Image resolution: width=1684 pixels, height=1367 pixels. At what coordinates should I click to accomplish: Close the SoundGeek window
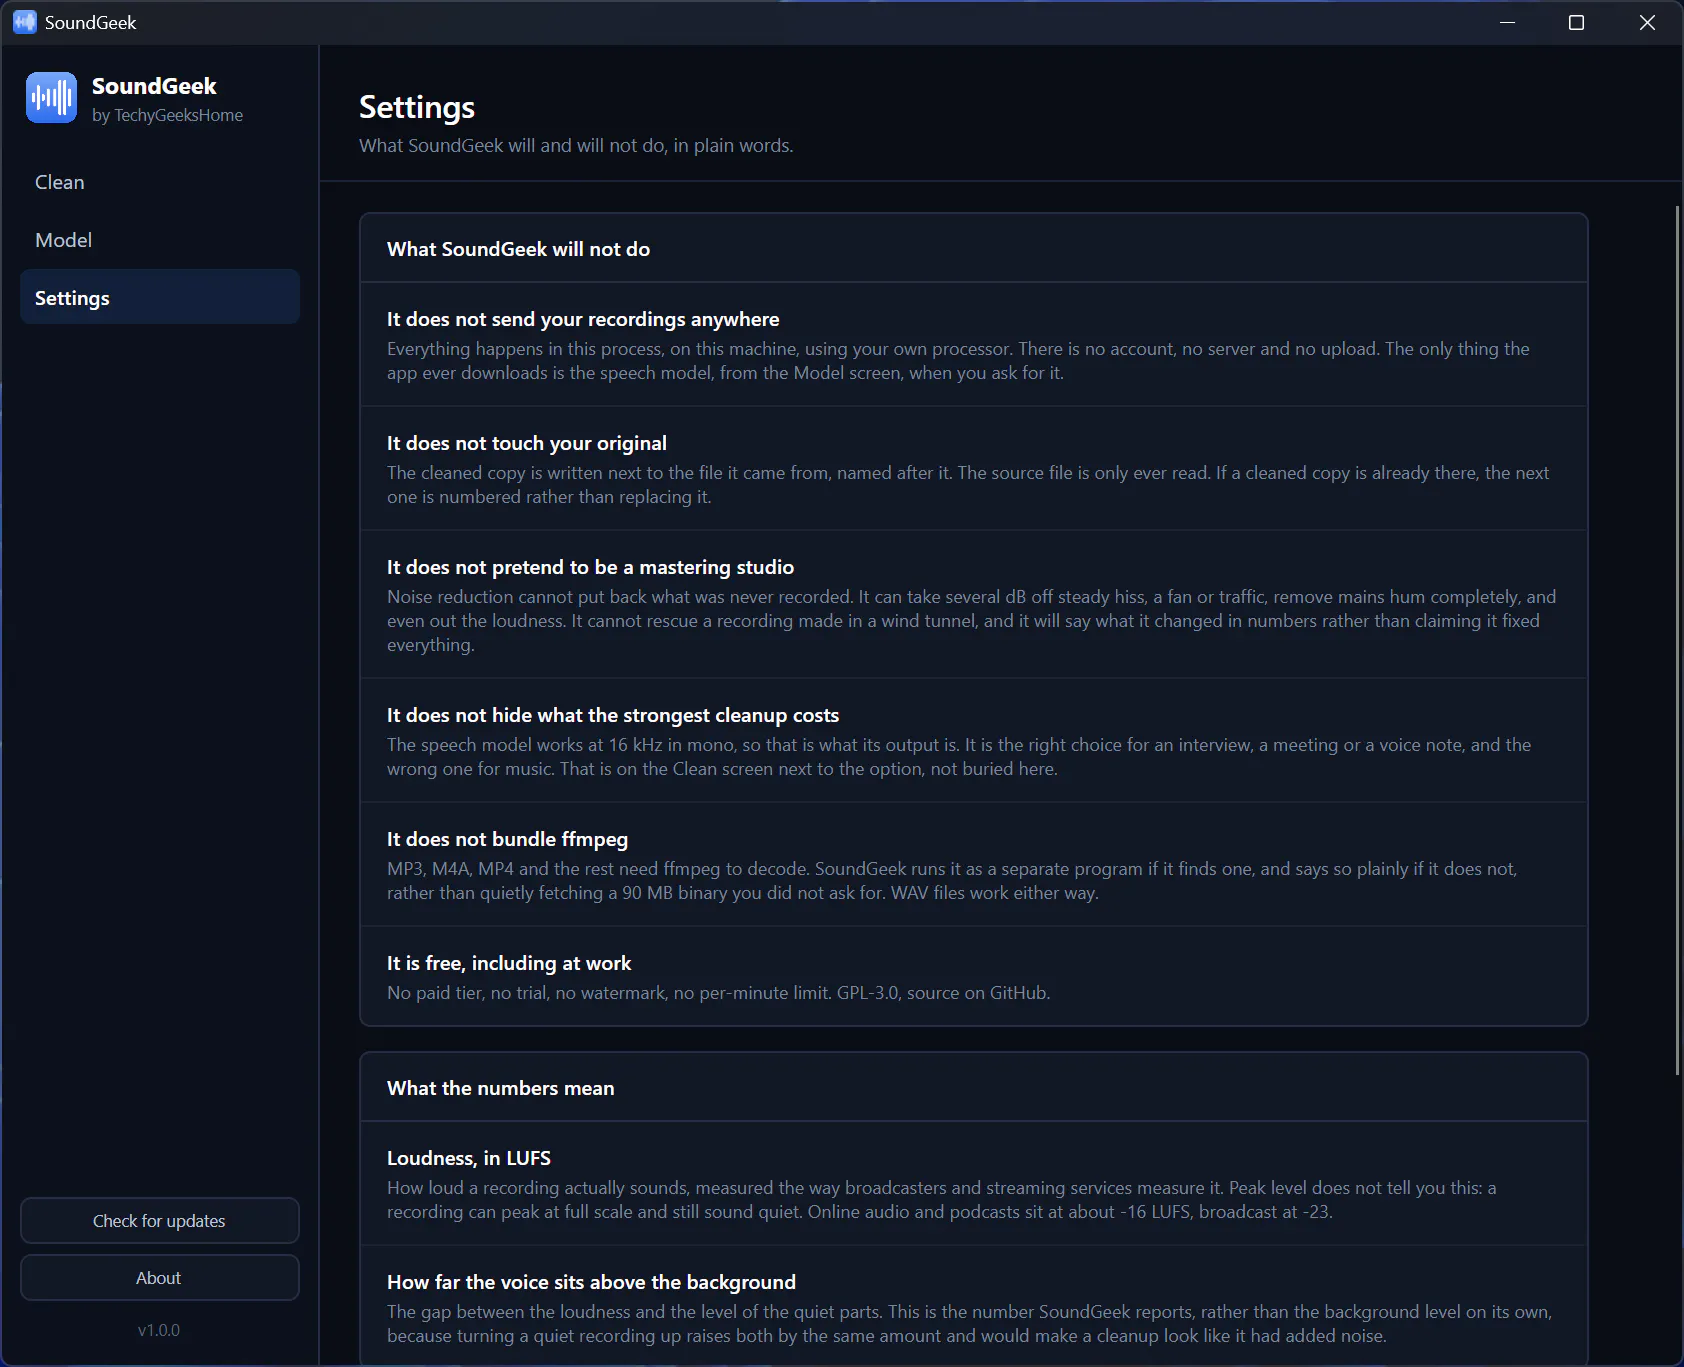pyautogui.click(x=1647, y=22)
